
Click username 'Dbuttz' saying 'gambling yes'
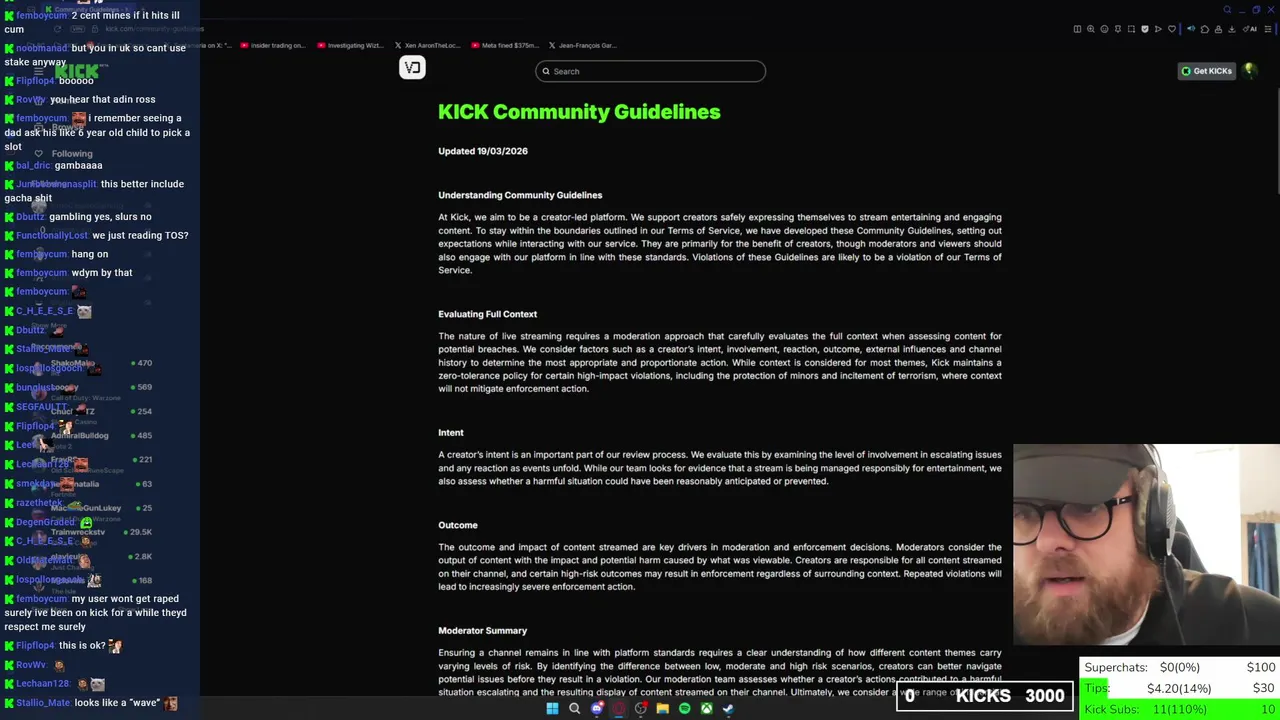[30, 217]
